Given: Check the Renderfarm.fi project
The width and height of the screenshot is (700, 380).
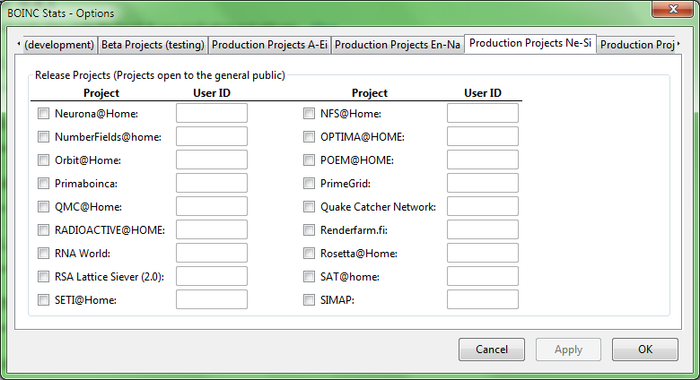Looking at the screenshot, I should (x=309, y=230).
